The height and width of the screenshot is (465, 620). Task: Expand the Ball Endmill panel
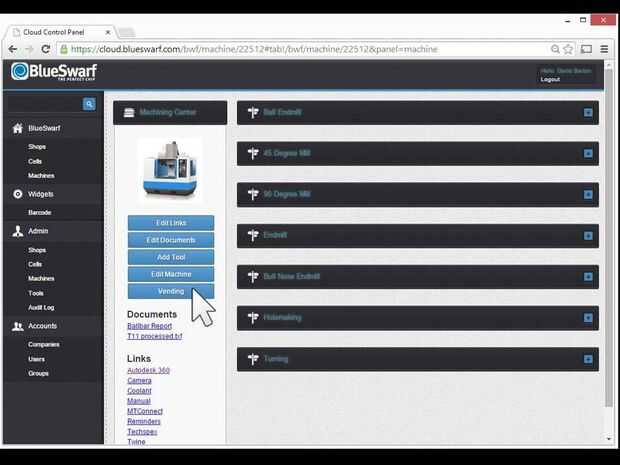point(588,113)
